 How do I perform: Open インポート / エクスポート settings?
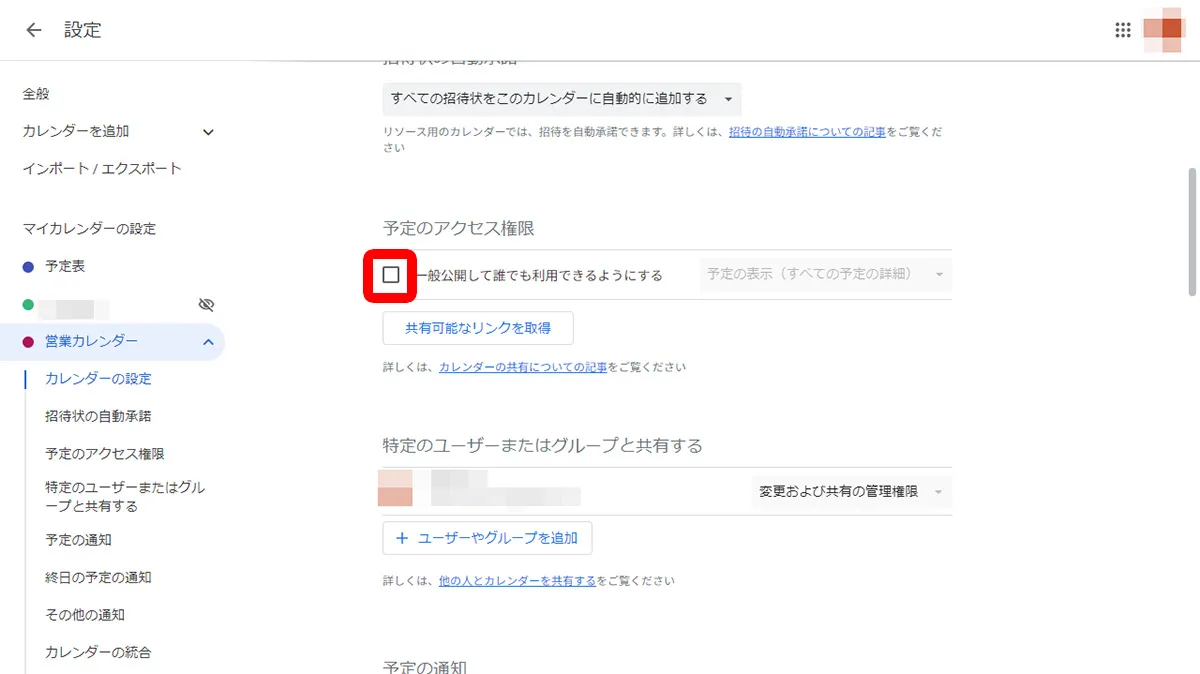click(100, 168)
